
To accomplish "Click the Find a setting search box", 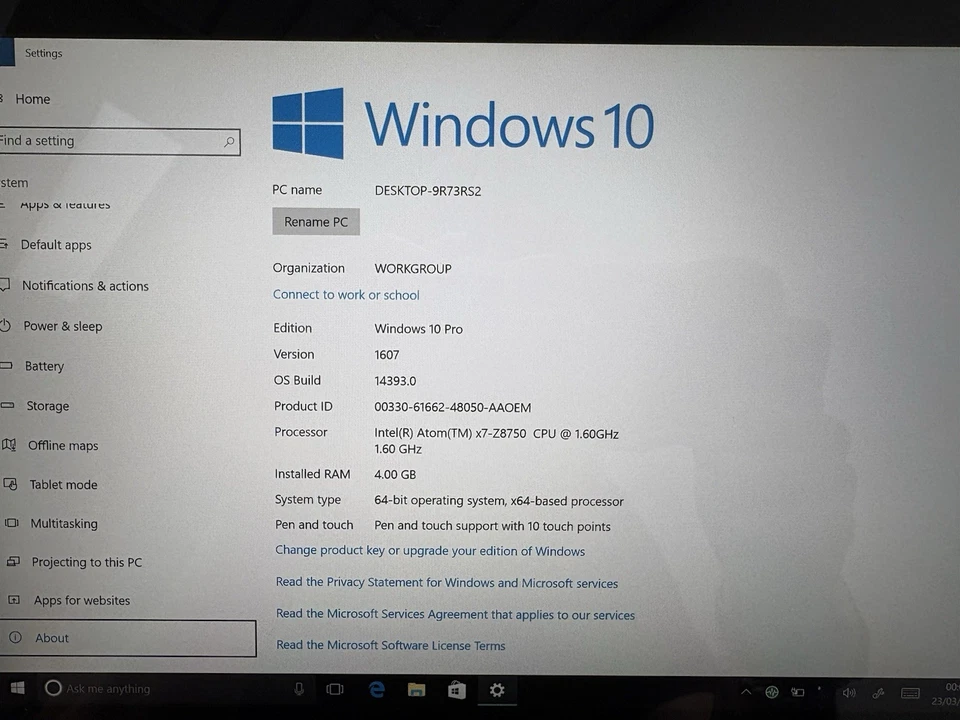I will click(x=110, y=141).
